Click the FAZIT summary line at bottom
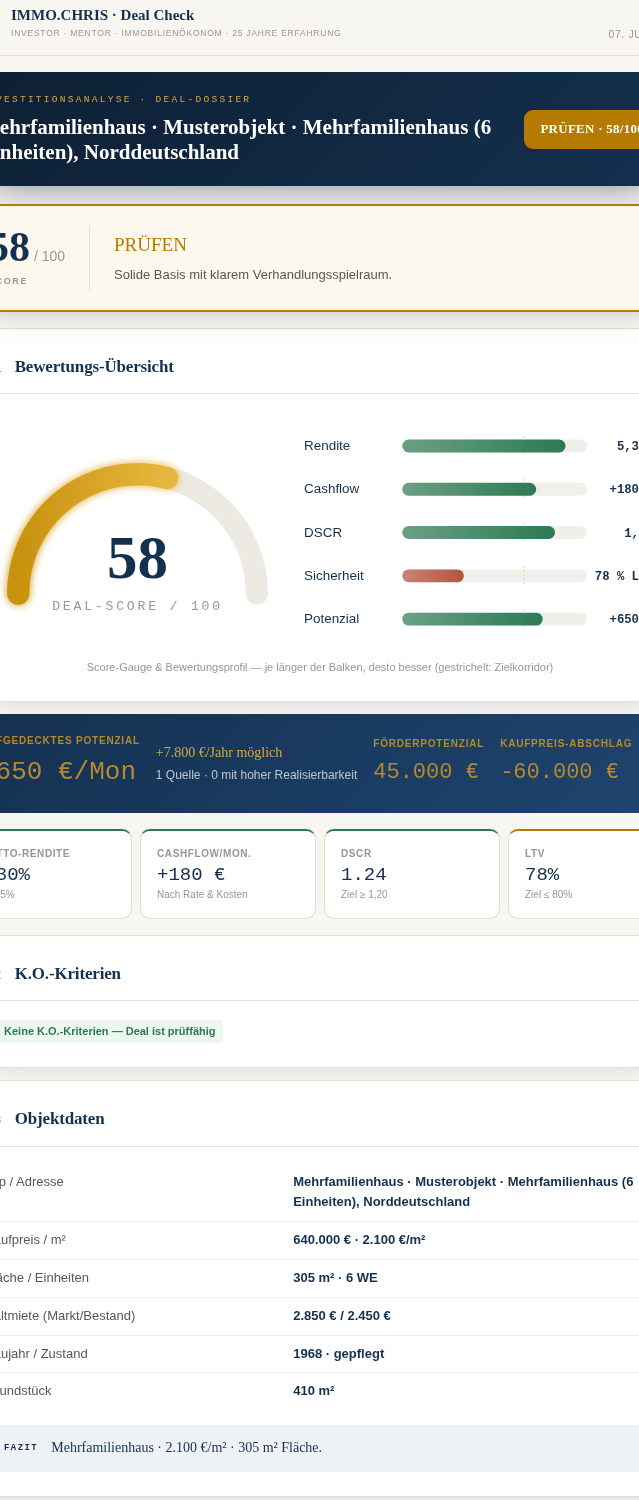 tap(320, 1448)
